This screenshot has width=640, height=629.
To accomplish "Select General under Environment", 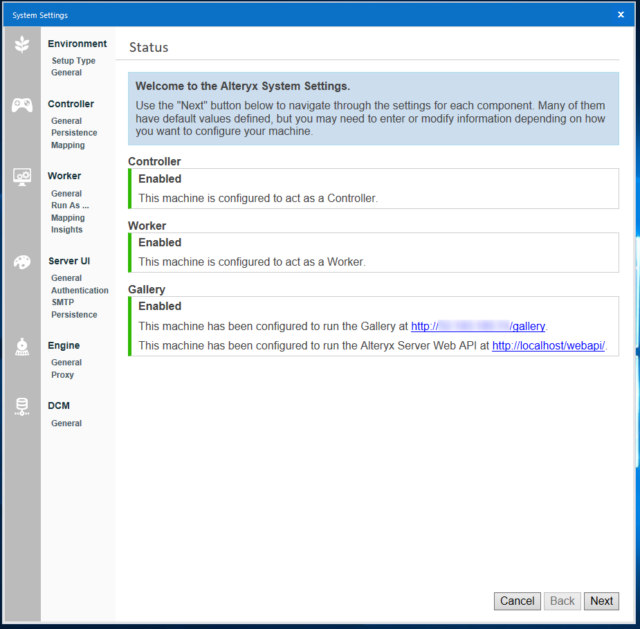I will [66, 73].
